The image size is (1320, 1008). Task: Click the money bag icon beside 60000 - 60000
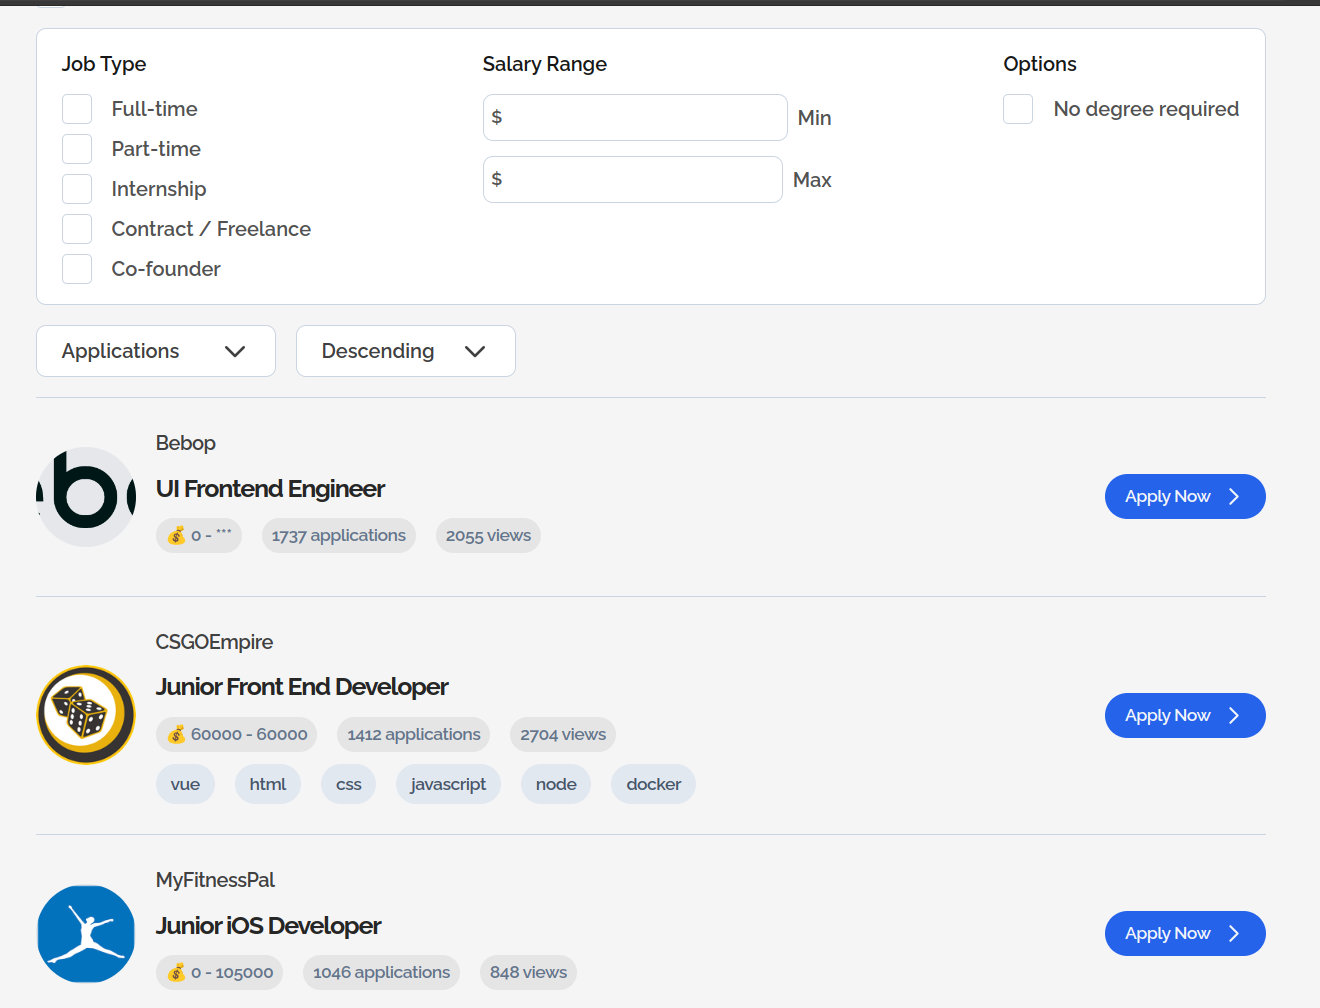pyautogui.click(x=177, y=735)
